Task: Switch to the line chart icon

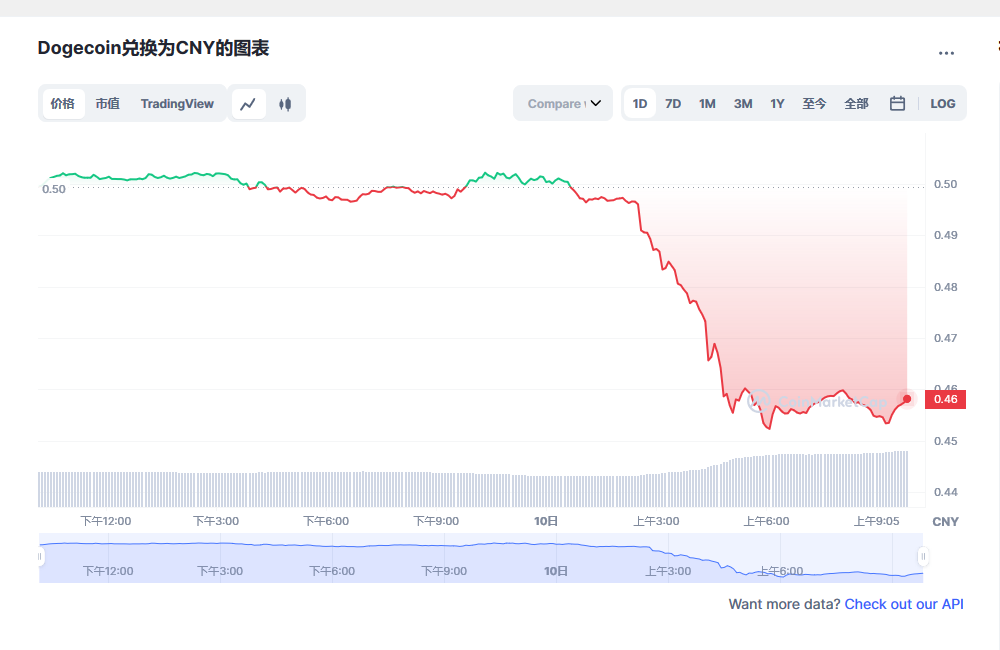Action: point(248,103)
